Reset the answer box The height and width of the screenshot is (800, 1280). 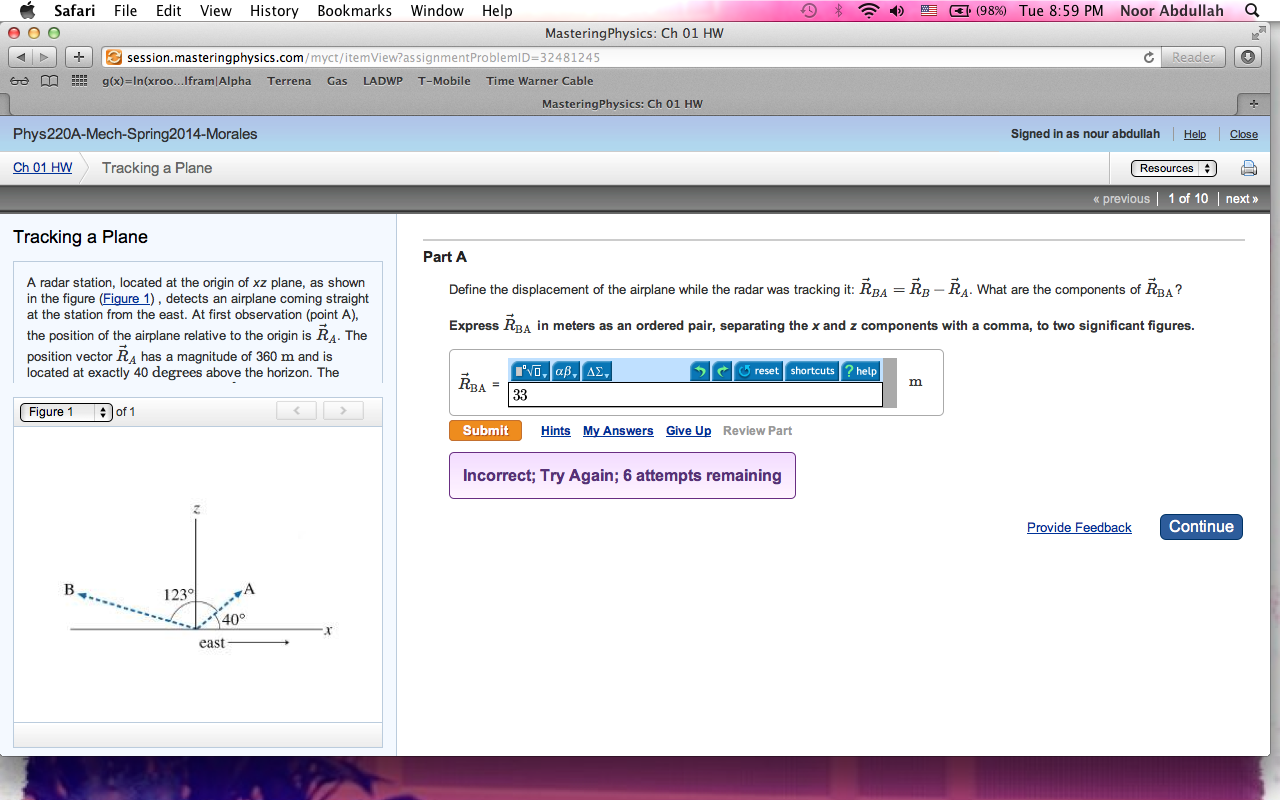pos(759,371)
